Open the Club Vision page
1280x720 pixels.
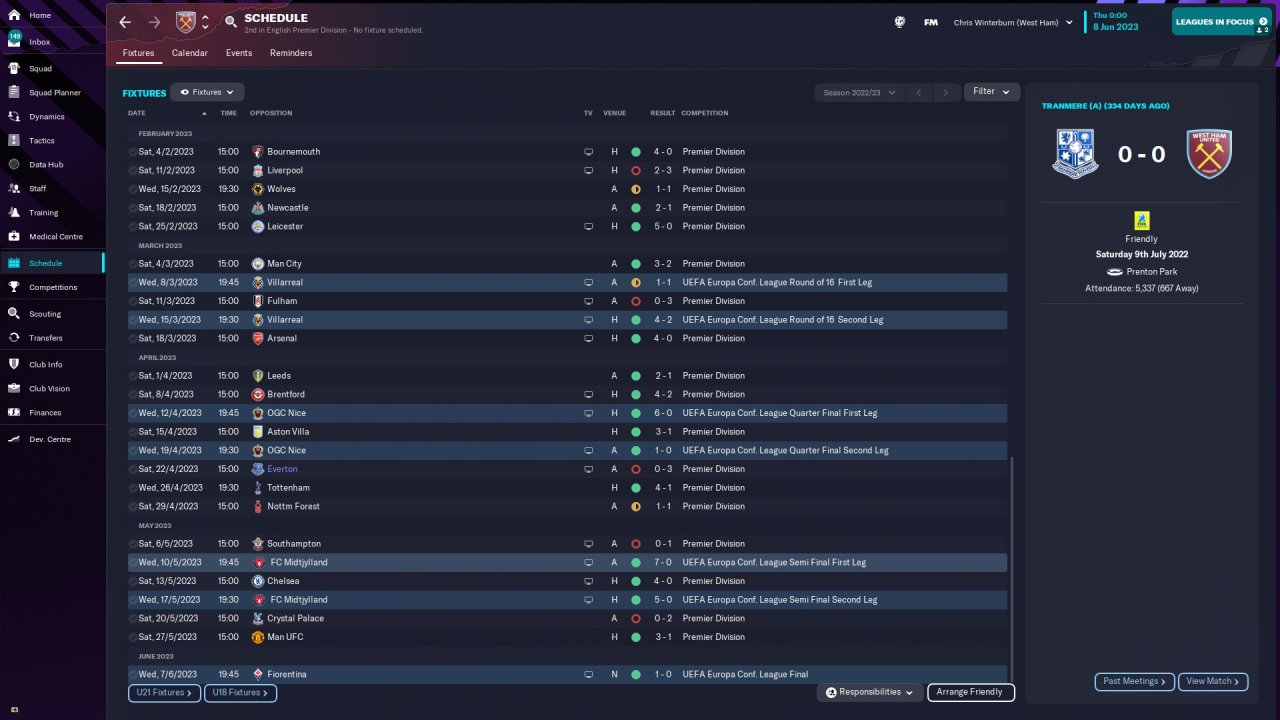tap(49, 388)
